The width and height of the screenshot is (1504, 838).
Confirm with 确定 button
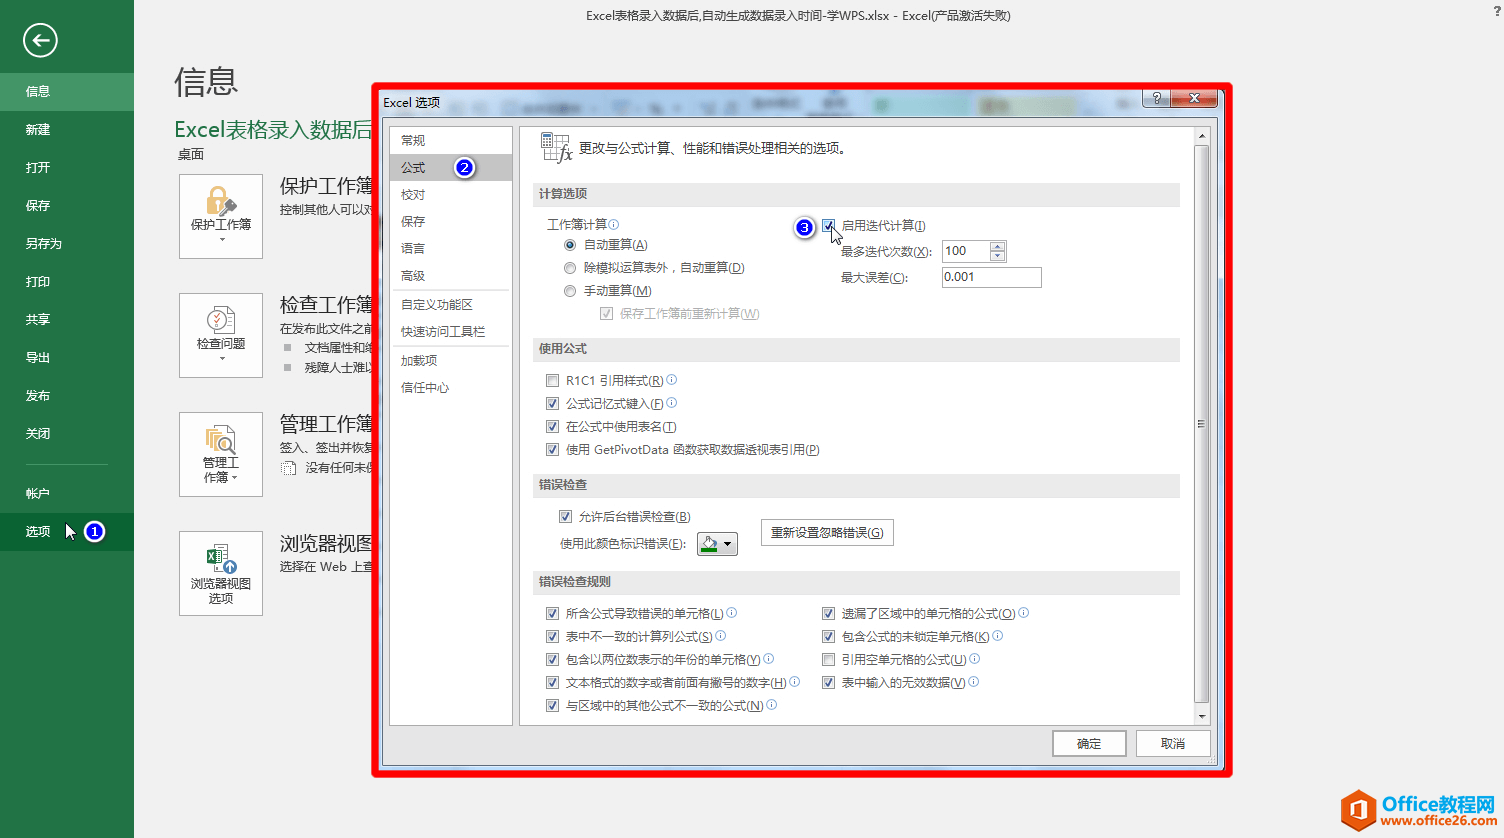coord(1089,743)
